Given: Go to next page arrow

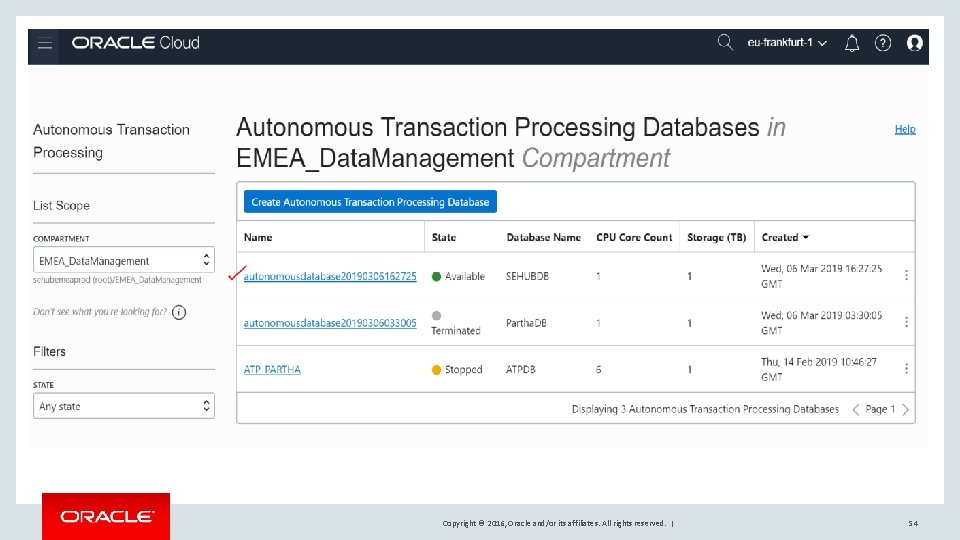Looking at the screenshot, I should pos(906,410).
